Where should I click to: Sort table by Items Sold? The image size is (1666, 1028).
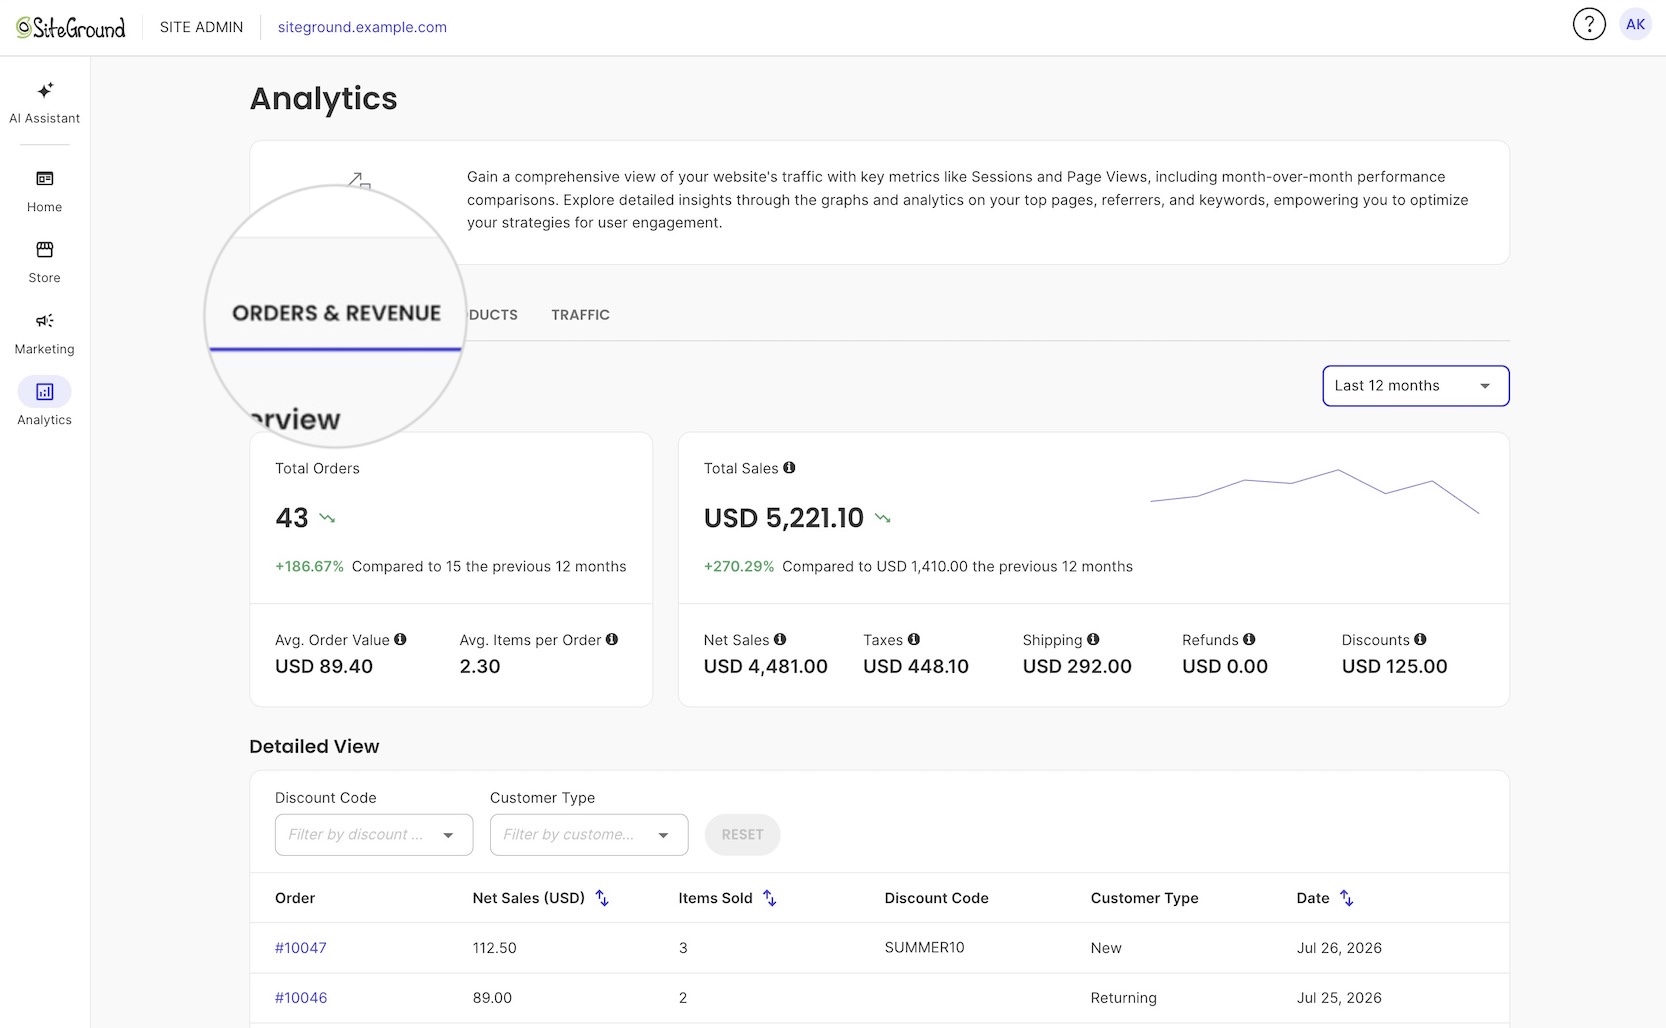click(769, 898)
